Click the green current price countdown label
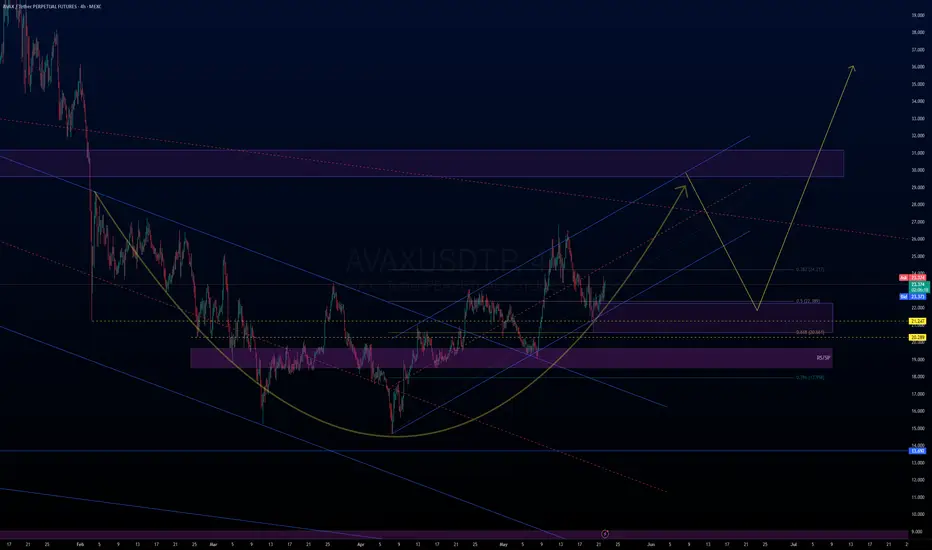 point(919,287)
